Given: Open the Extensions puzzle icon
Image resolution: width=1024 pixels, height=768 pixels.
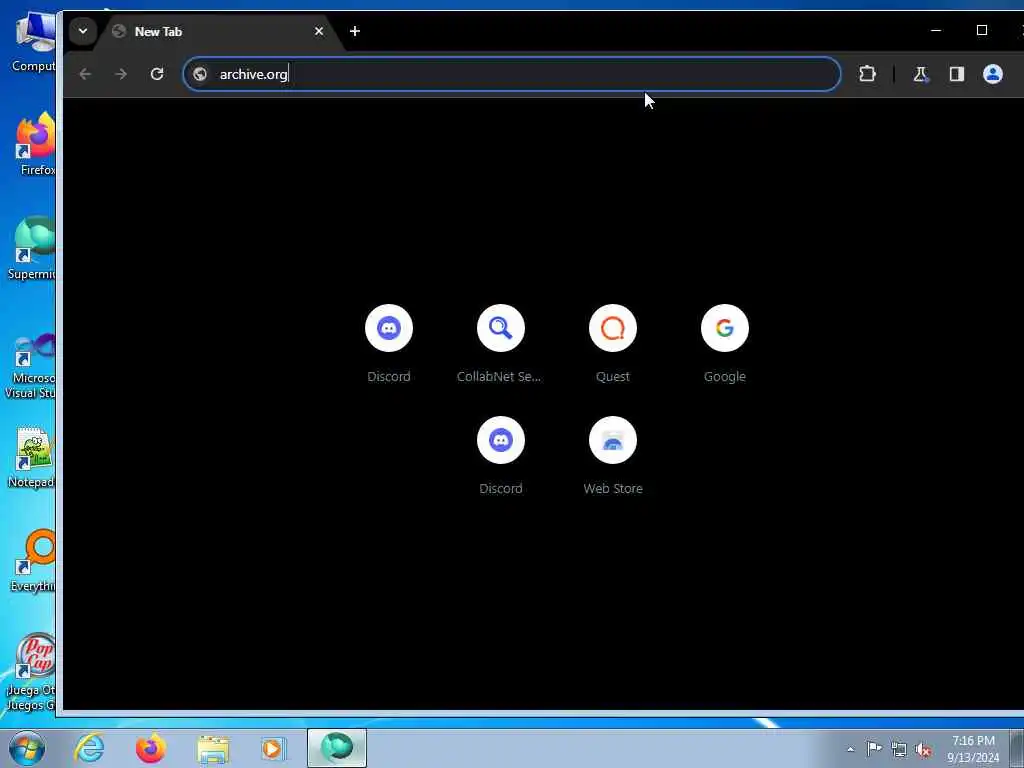Looking at the screenshot, I should (x=867, y=74).
